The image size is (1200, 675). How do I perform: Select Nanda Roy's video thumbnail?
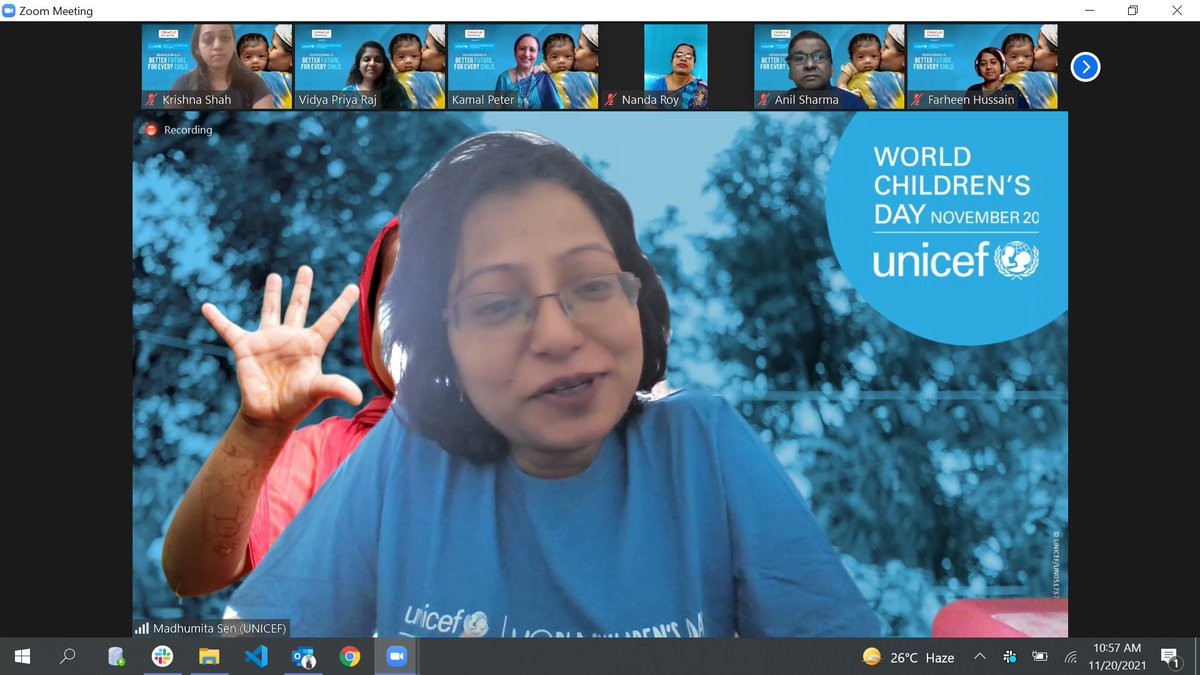coord(675,67)
